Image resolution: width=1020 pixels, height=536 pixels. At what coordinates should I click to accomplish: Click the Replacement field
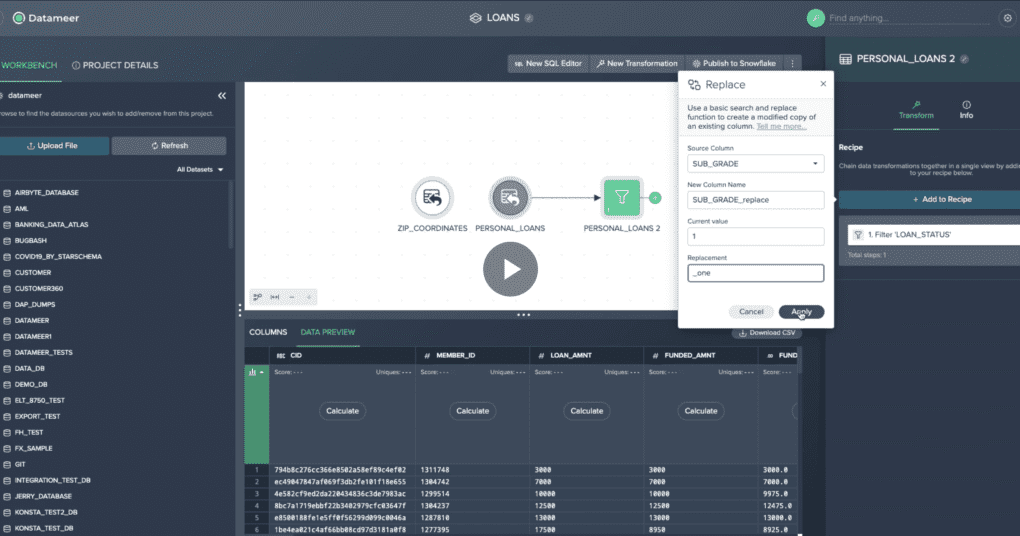point(756,273)
